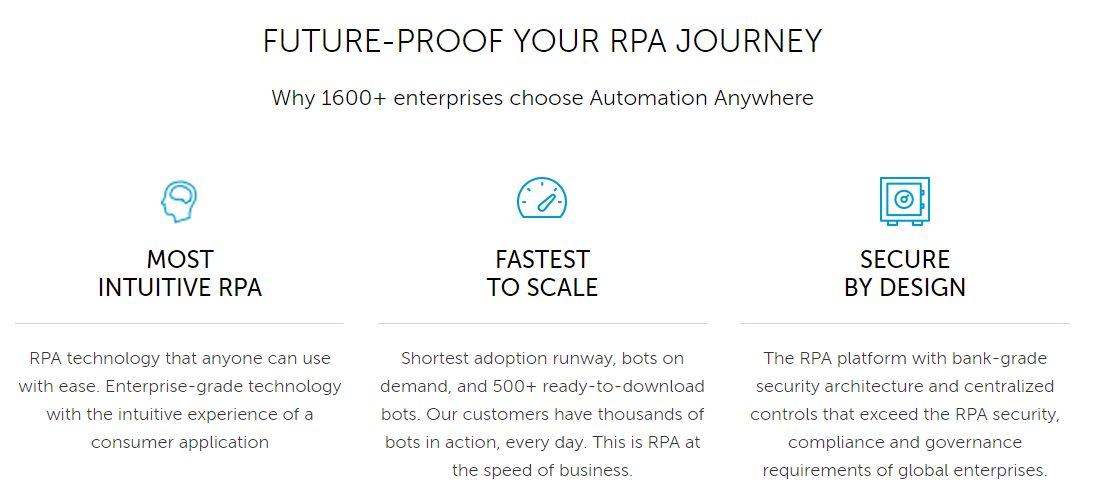
Task: Click the 'consumer application' text line
Action: click(180, 443)
